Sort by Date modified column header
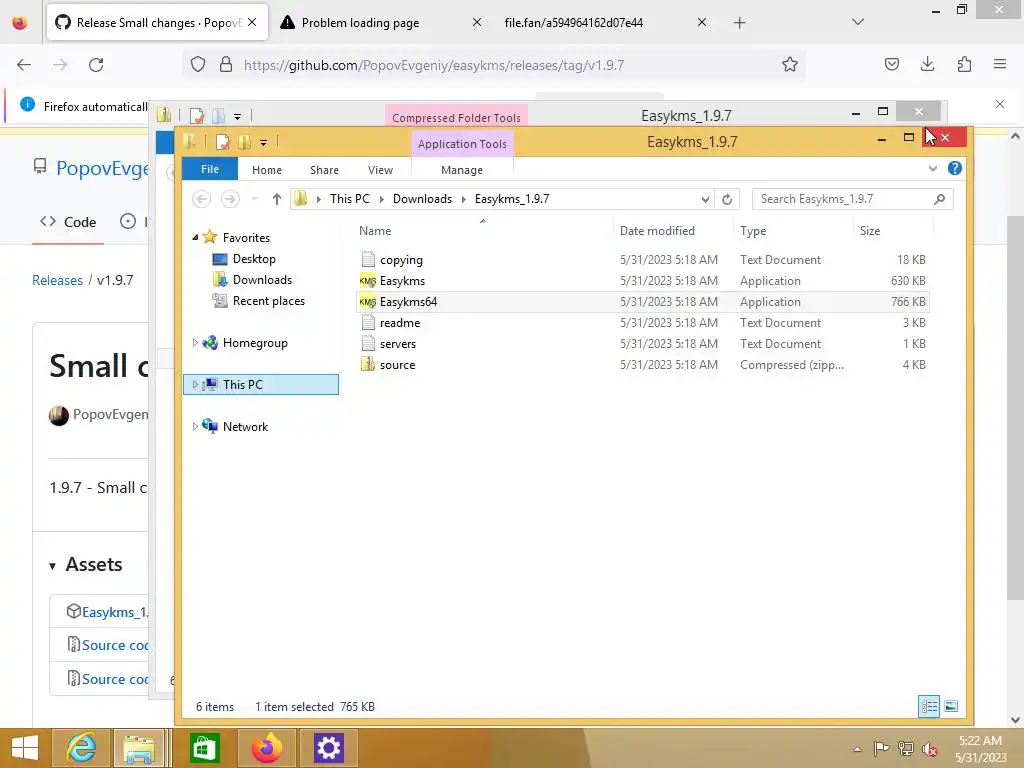Screen dimensions: 1024x768 point(657,231)
